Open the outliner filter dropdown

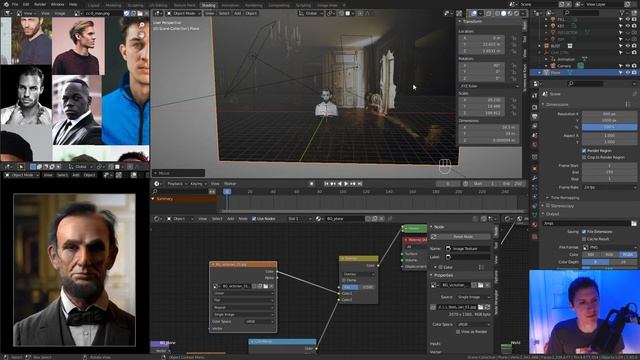(624, 13)
